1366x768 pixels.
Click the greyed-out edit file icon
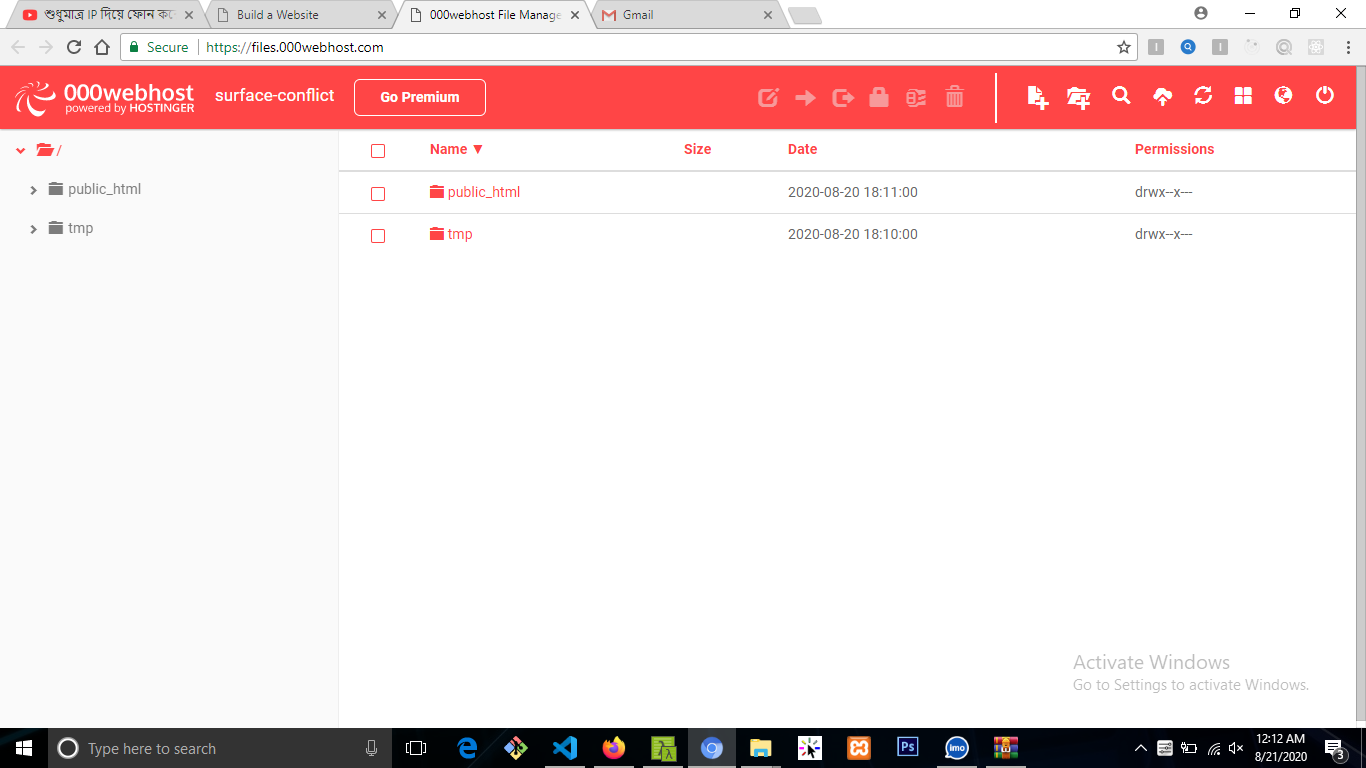tap(768, 97)
